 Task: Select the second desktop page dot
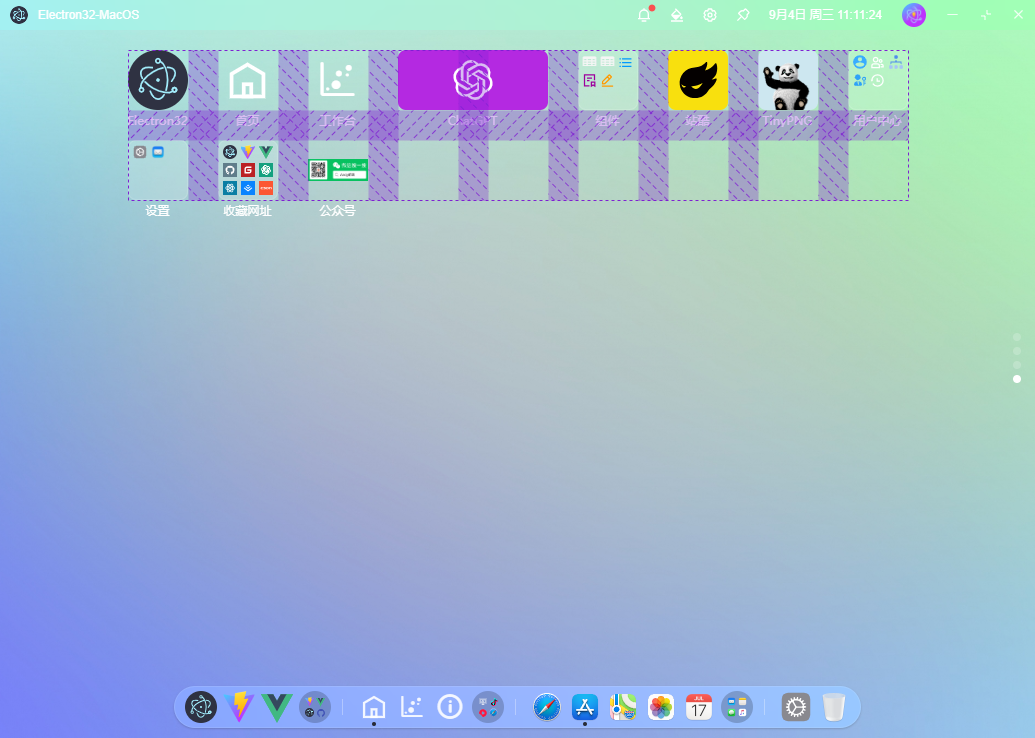(x=1017, y=351)
